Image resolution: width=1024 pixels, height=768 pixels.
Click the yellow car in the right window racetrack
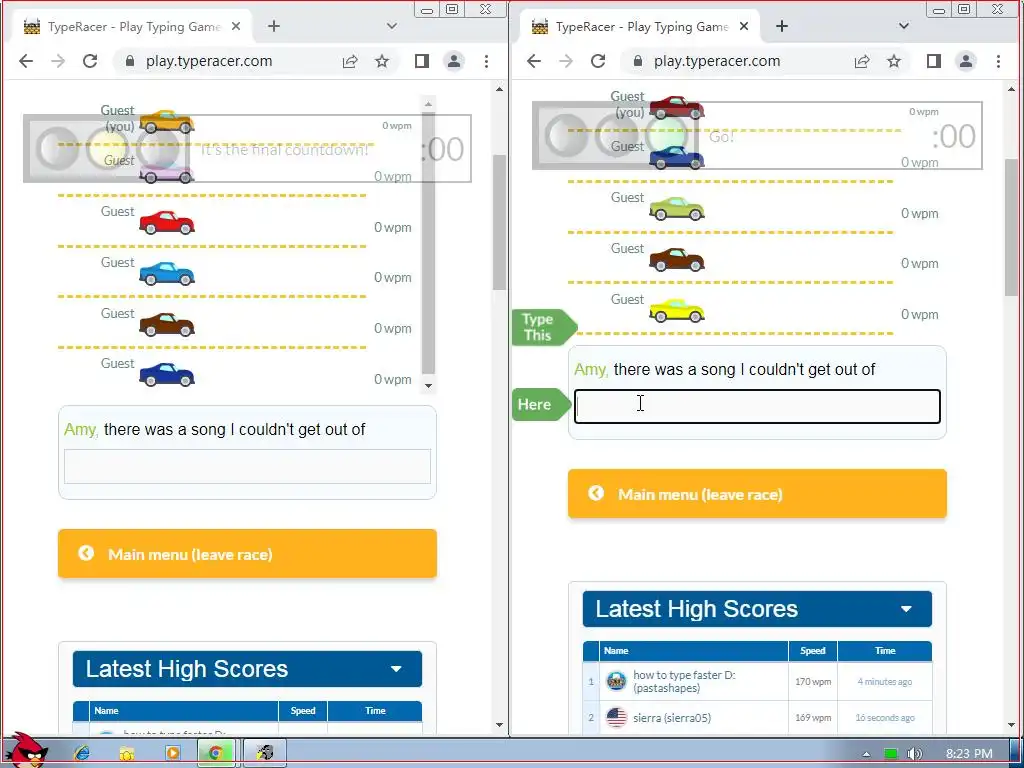coord(677,310)
